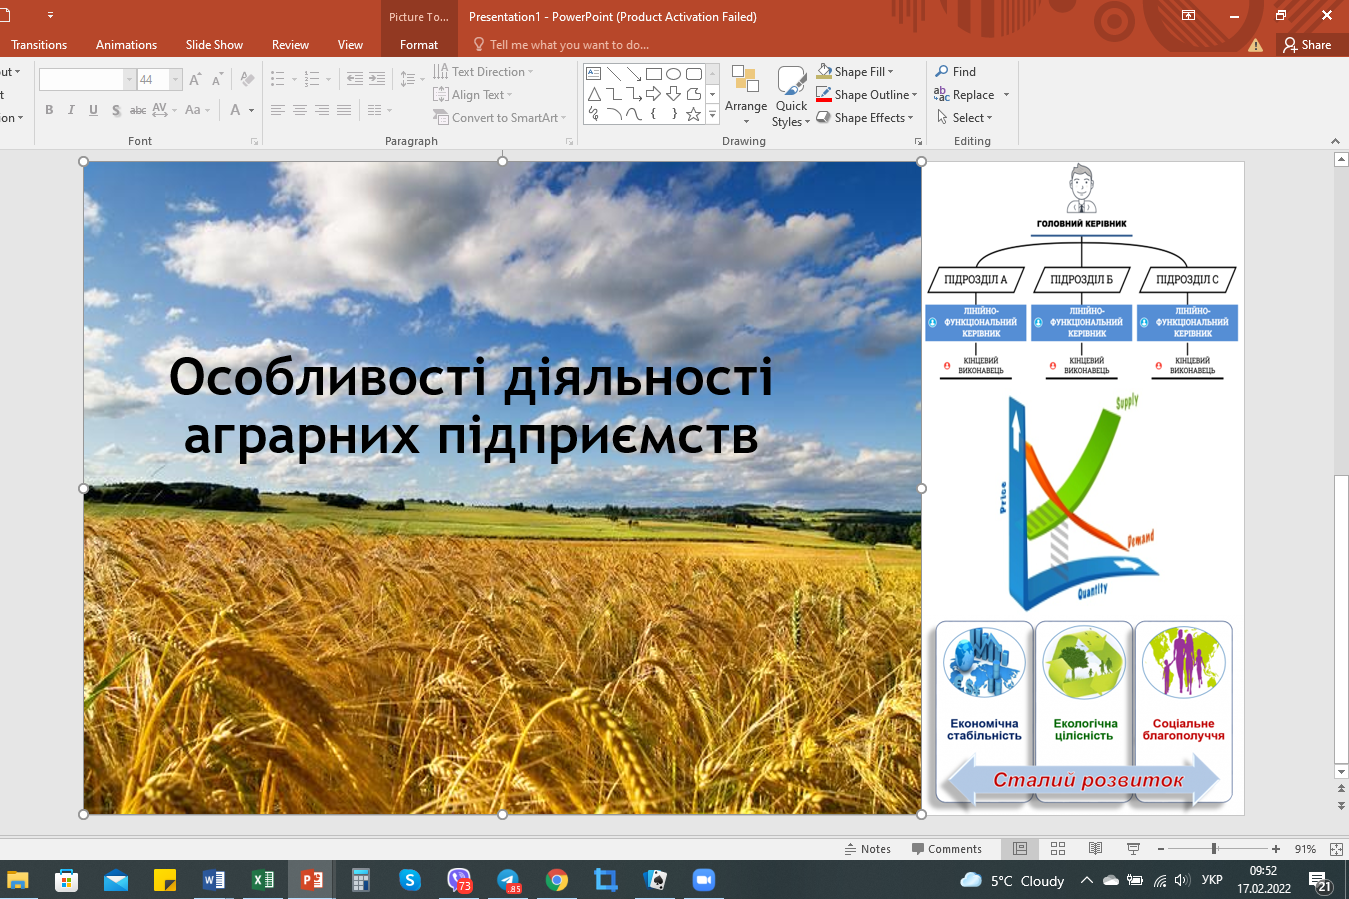Click Convert to SmartArt
The height and width of the screenshot is (899, 1349).
pyautogui.click(x=499, y=118)
